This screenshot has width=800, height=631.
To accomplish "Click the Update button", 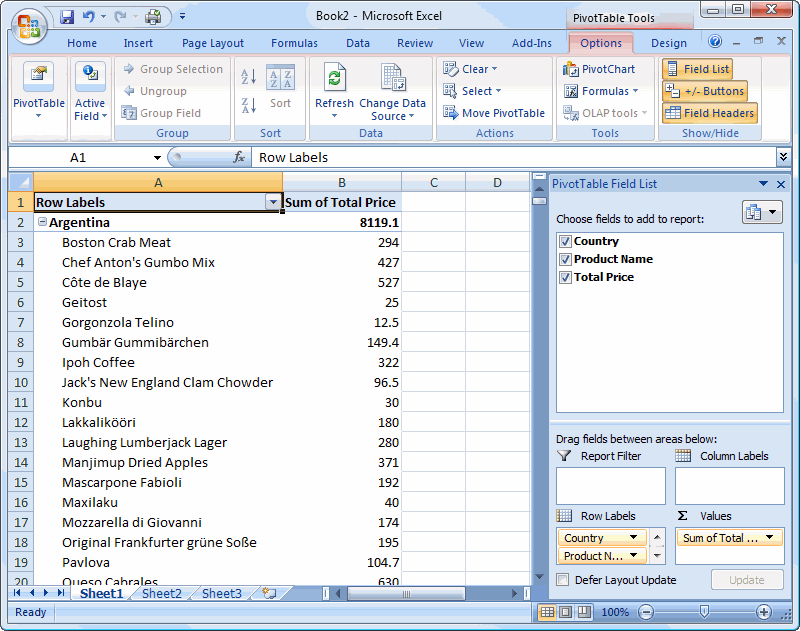I will (746, 579).
